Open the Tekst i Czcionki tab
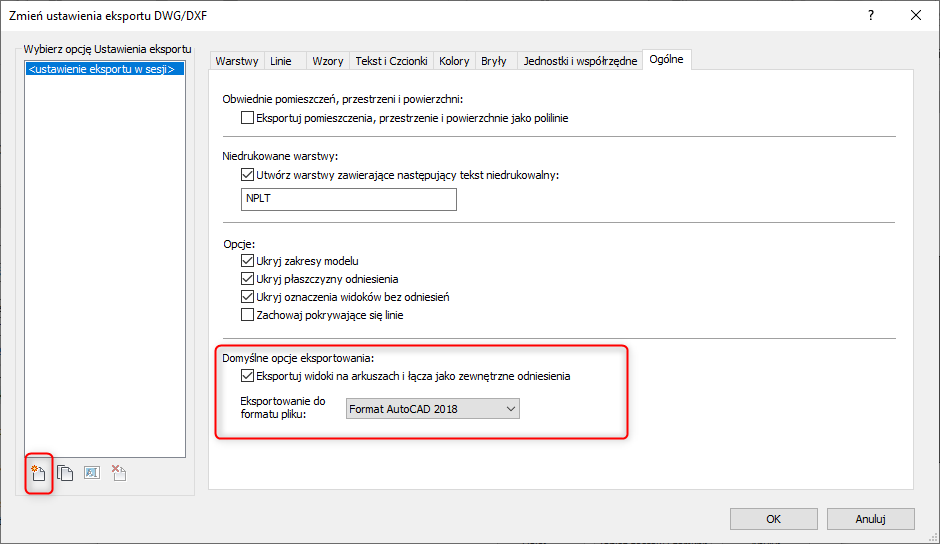This screenshot has height=544, width=940. click(x=391, y=61)
